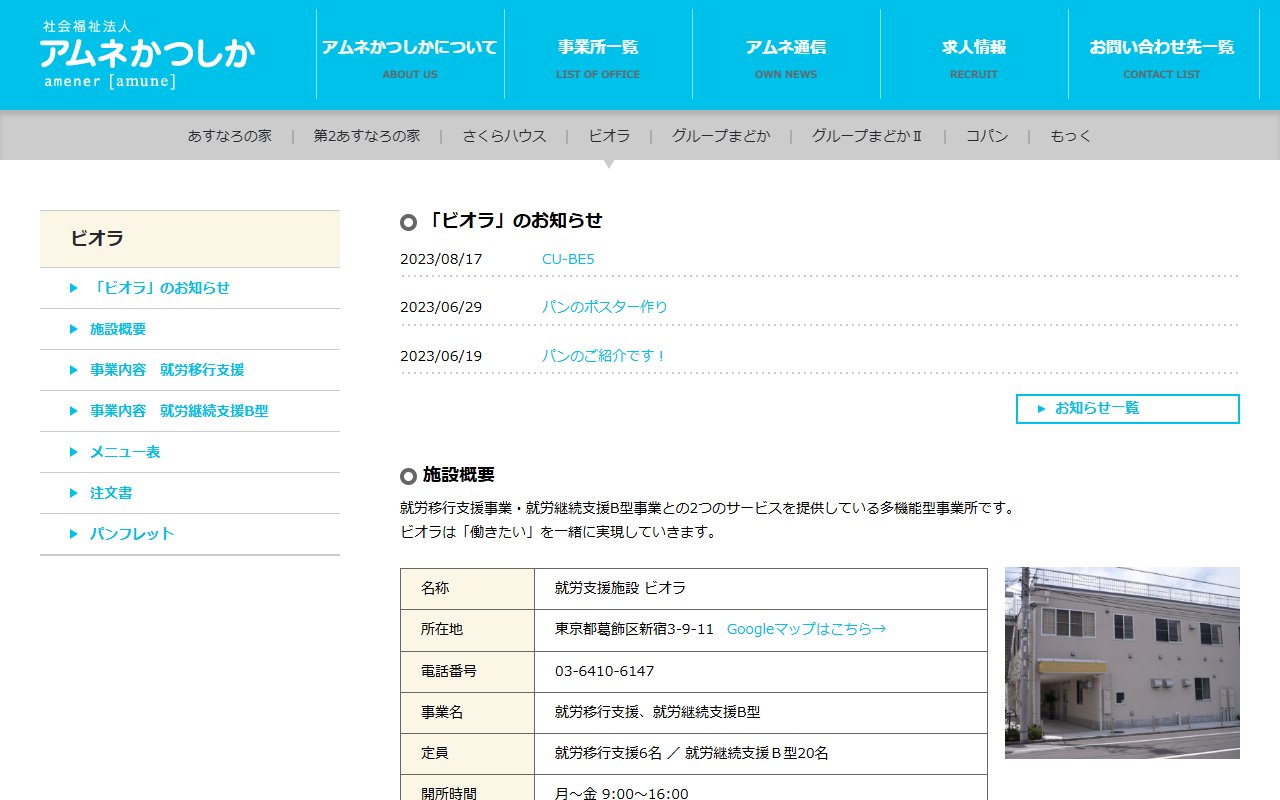Open news item パンのポスター作り
The height and width of the screenshot is (800, 1280).
tap(605, 307)
